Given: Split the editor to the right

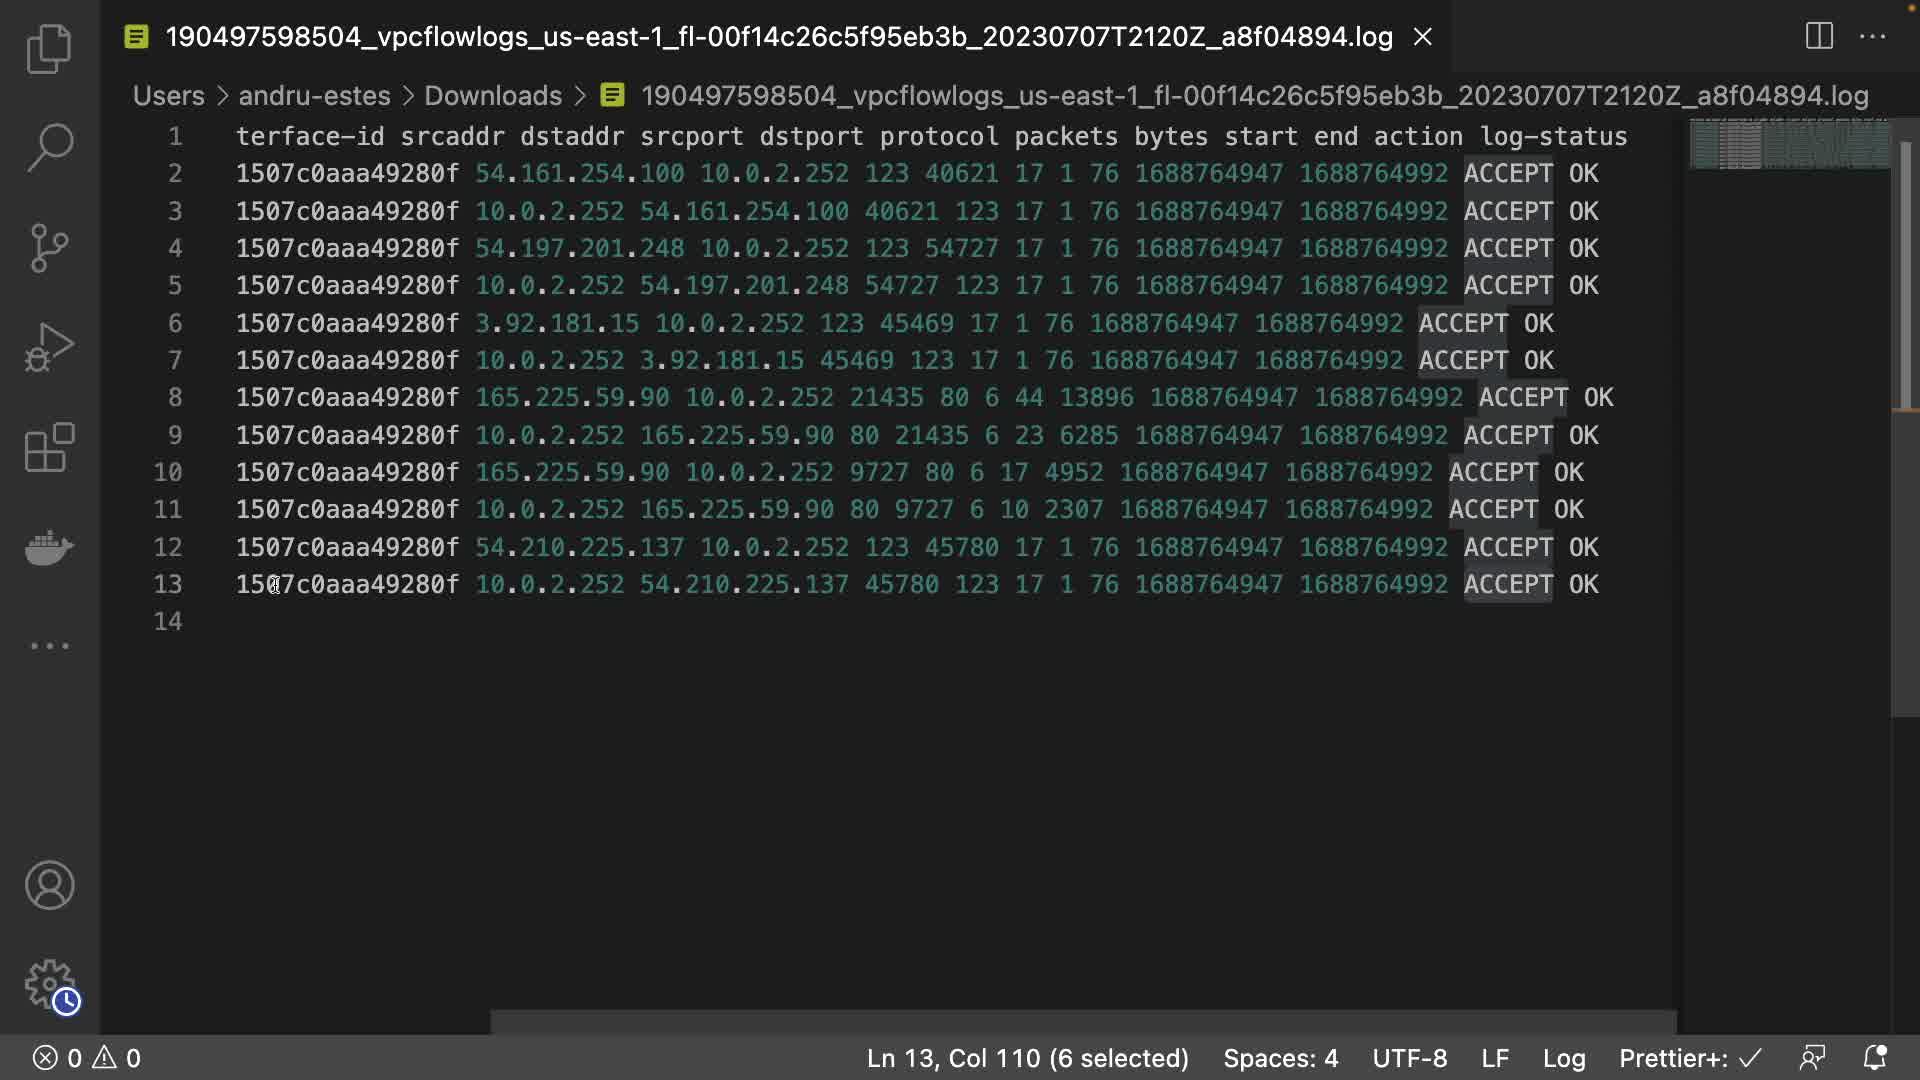Looking at the screenshot, I should (1819, 37).
